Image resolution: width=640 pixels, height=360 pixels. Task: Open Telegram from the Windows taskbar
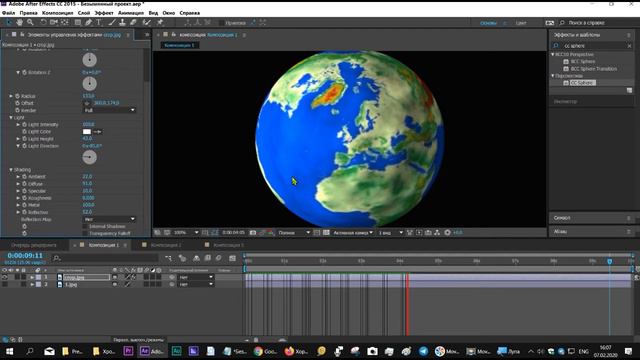424,351
